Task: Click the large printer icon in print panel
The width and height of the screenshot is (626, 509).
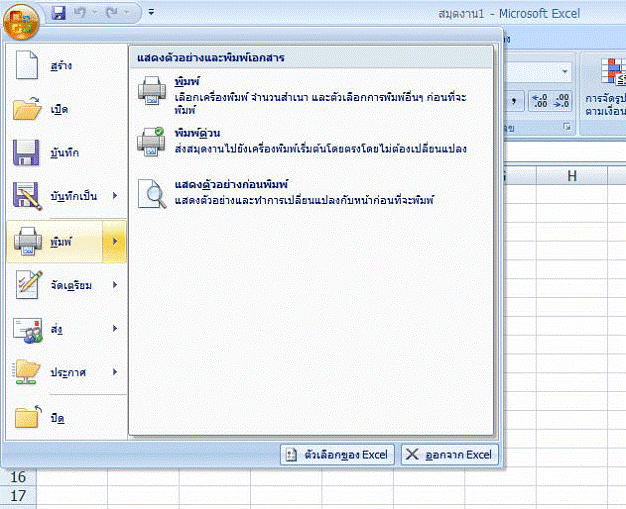Action: click(x=152, y=90)
